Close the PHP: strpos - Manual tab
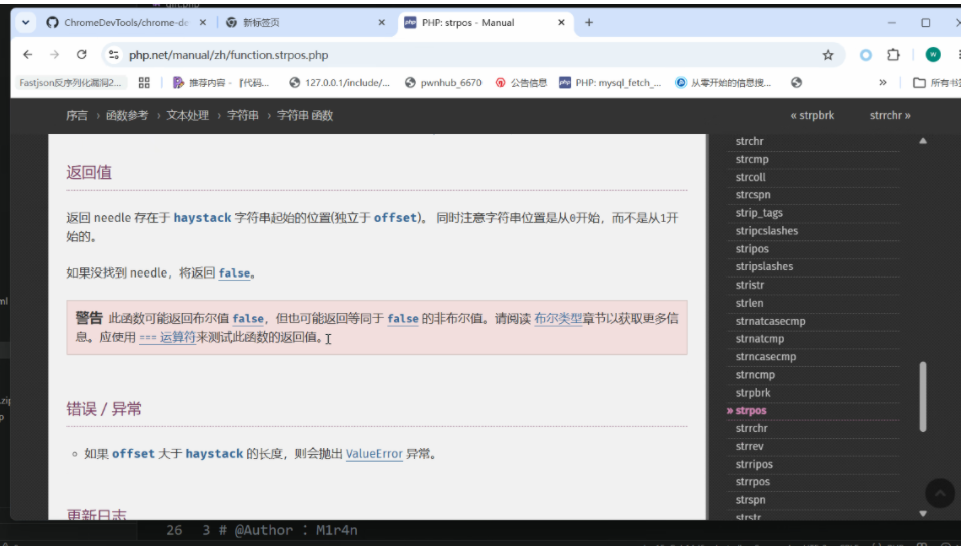 561,23
